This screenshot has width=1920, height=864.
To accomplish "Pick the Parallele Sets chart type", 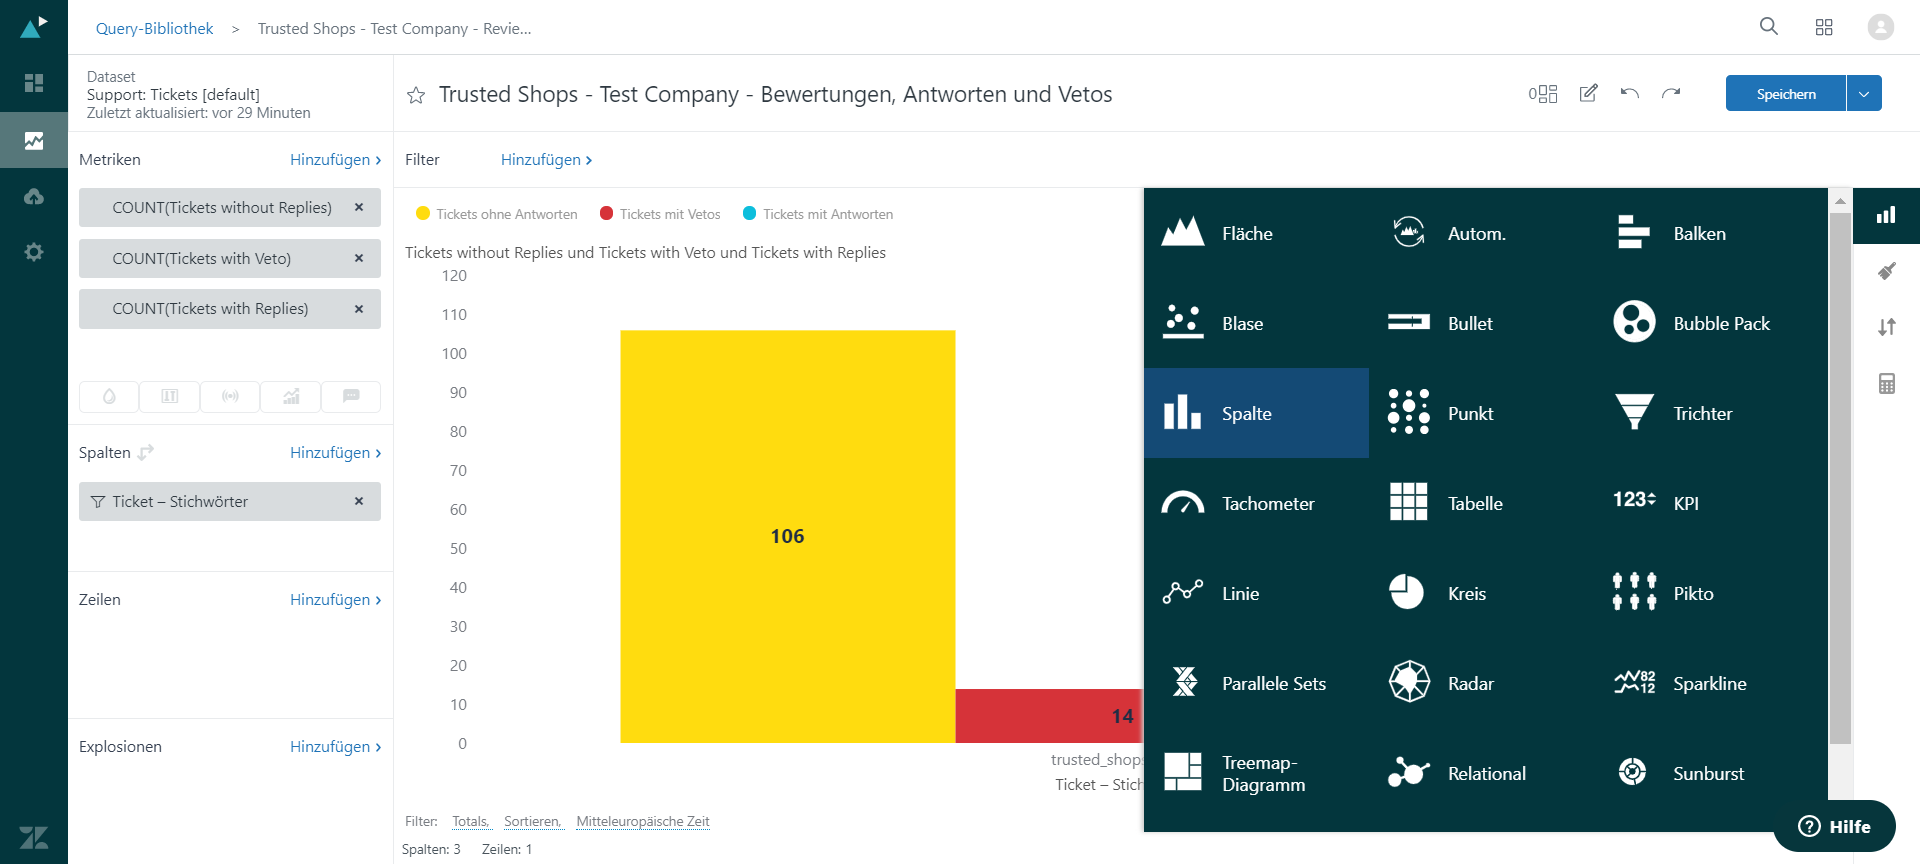I will tap(1256, 683).
